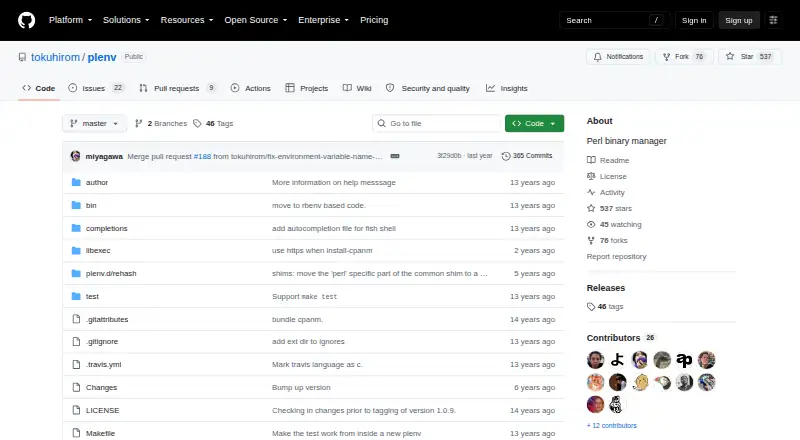Star the repository
The image size is (800, 440).
click(749, 57)
